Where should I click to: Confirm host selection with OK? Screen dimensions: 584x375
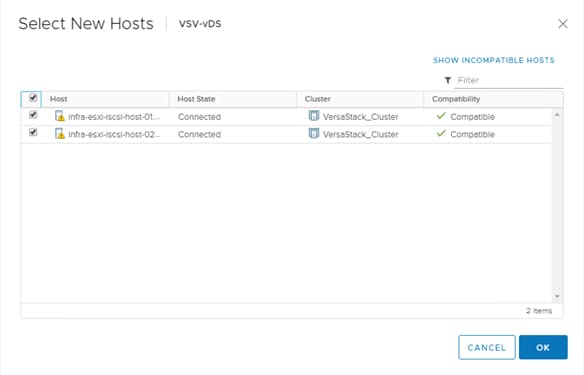coord(543,347)
